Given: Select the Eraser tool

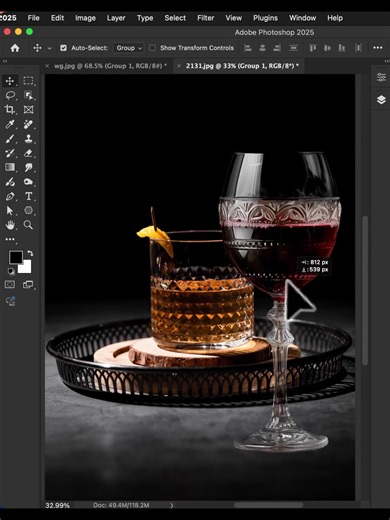Looking at the screenshot, I should (28, 153).
